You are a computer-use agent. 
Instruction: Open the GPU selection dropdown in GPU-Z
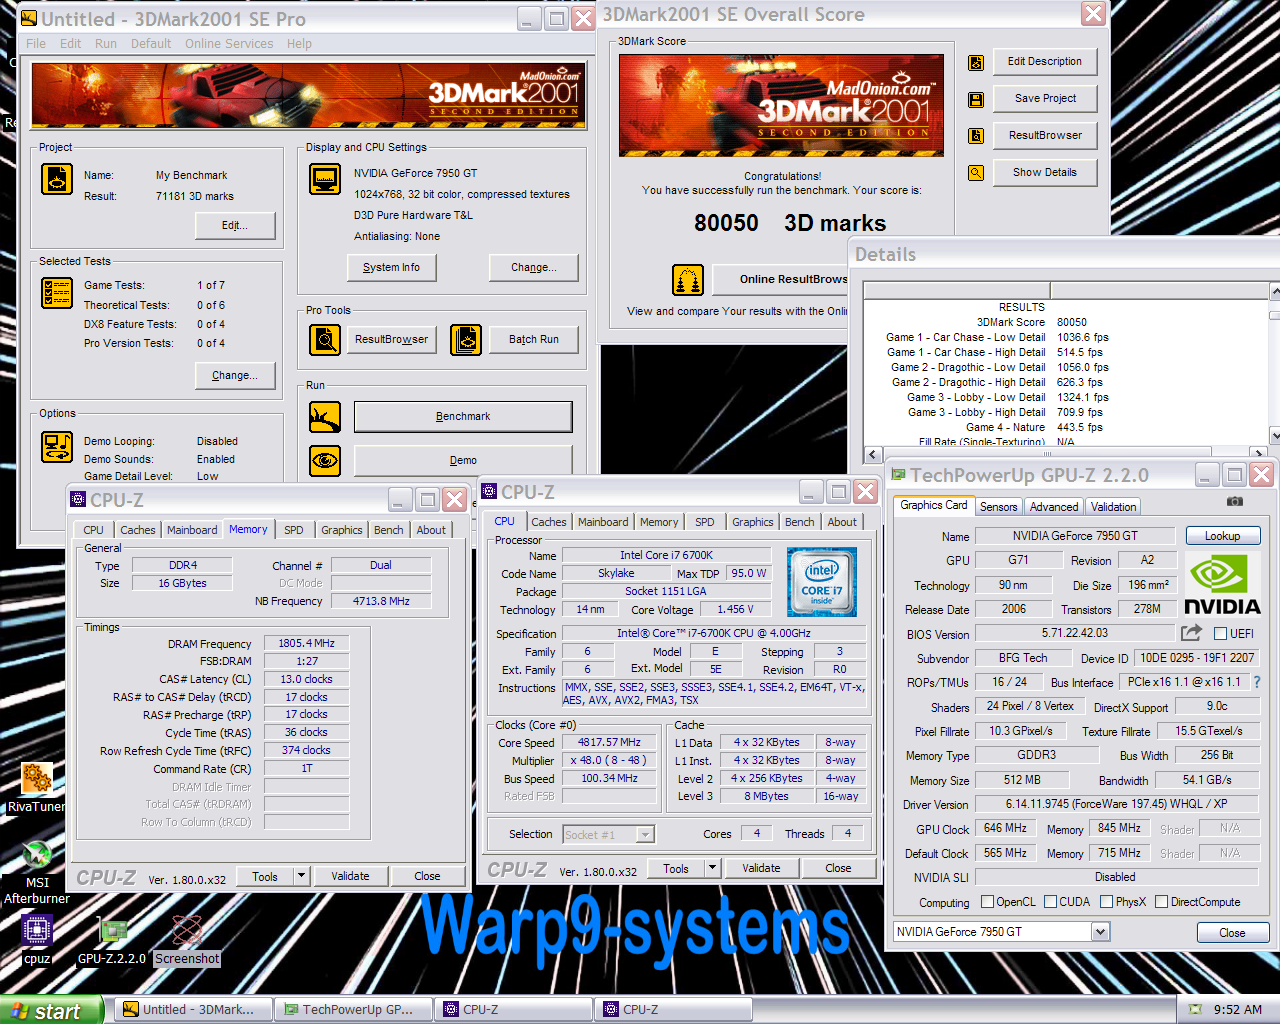click(x=1100, y=932)
